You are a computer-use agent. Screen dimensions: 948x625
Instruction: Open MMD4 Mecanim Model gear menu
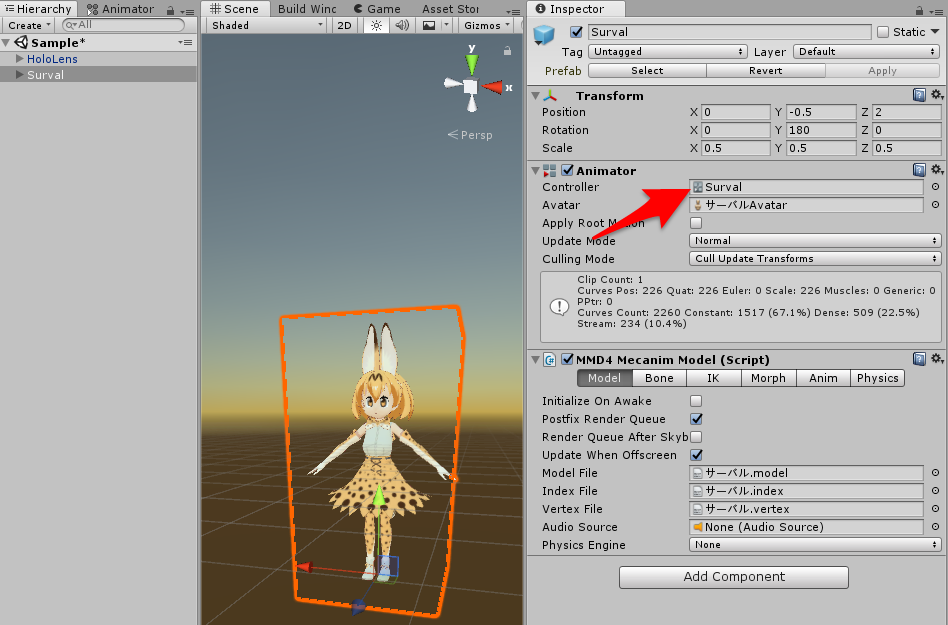coord(937,359)
